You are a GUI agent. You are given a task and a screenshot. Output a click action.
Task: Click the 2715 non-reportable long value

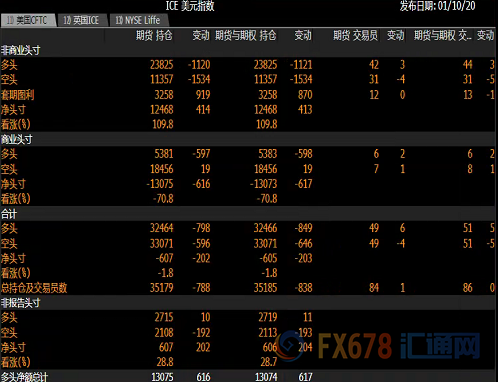point(164,317)
